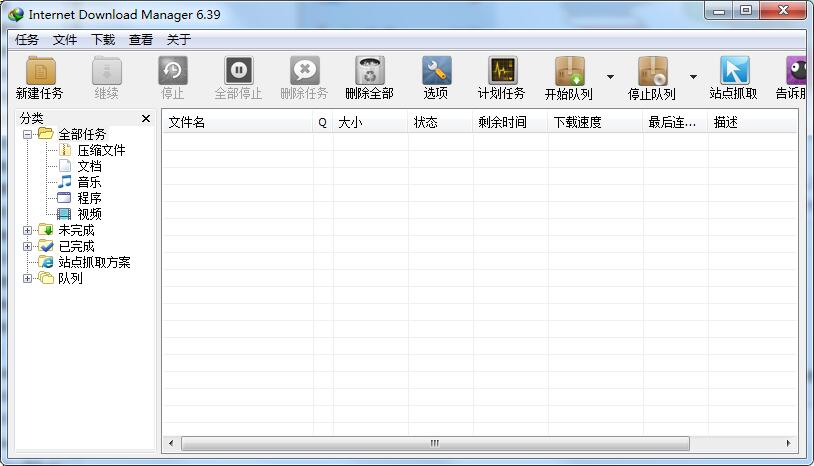Open the 开始队列 dropdown arrow
This screenshot has height=466, width=814.
click(x=610, y=77)
